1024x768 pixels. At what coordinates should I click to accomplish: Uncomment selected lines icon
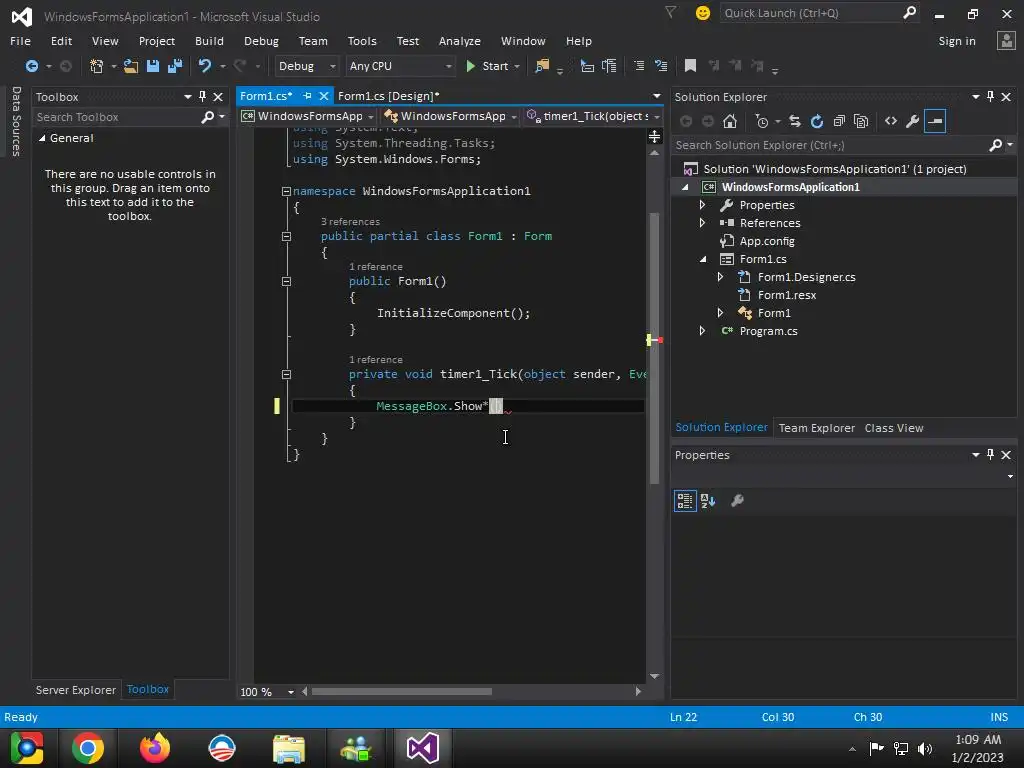point(661,66)
